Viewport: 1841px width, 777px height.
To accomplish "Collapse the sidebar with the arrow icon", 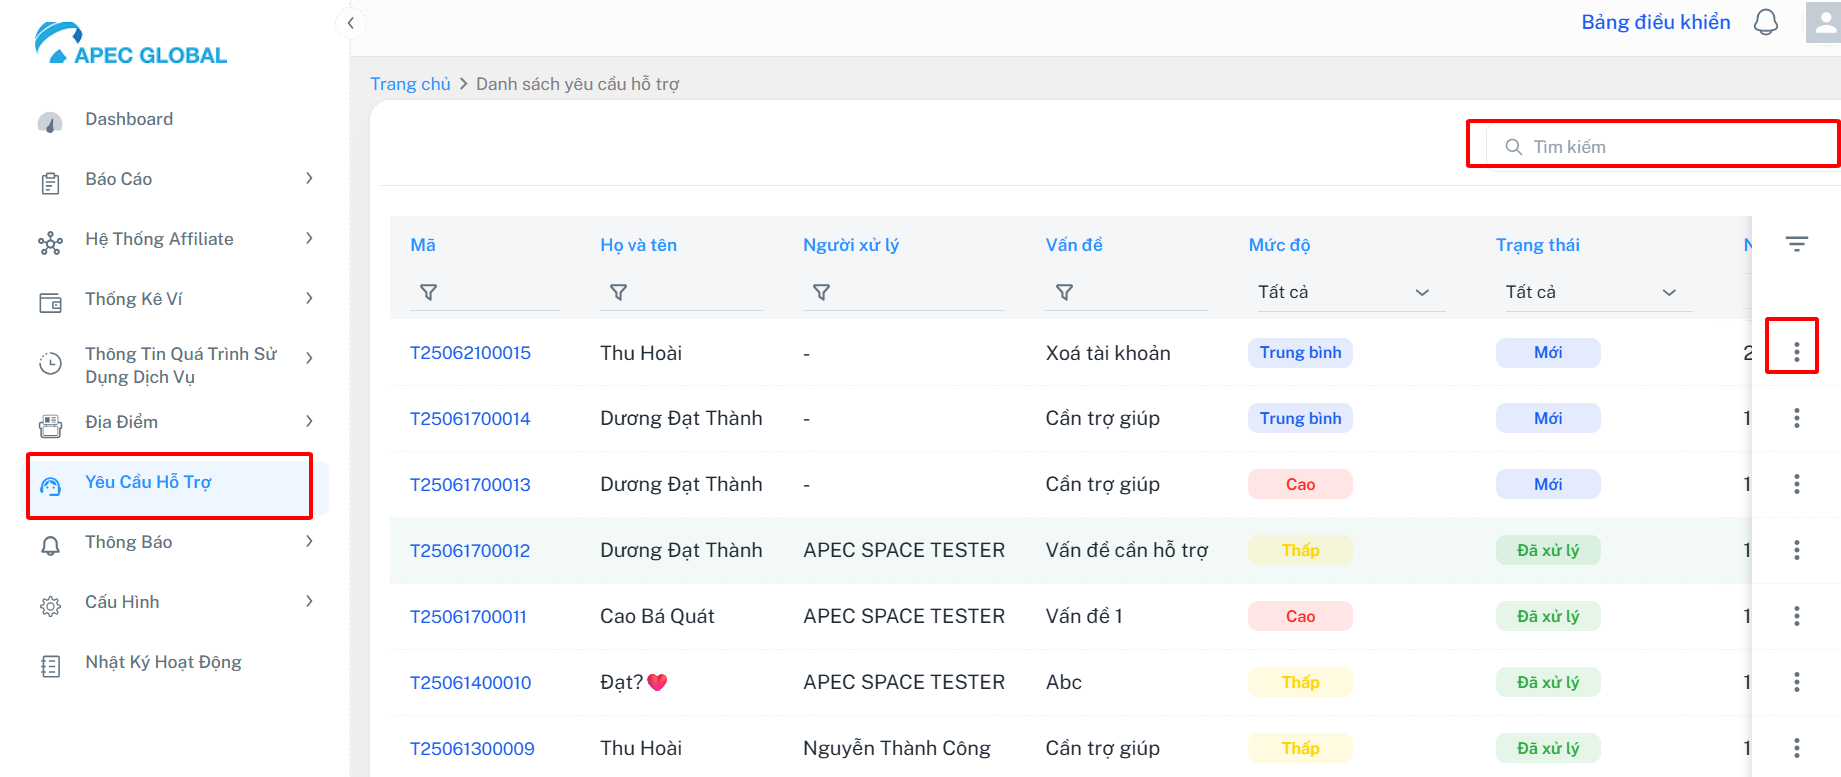I will click(x=350, y=23).
